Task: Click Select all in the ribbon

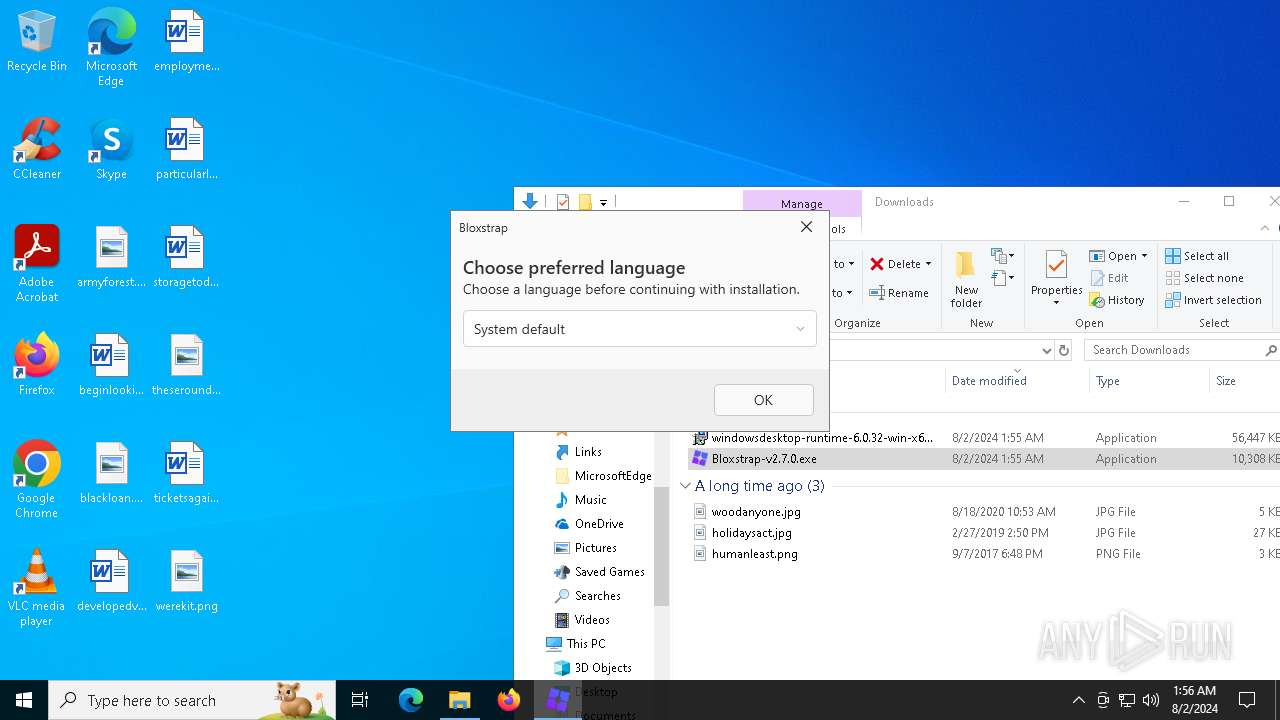Action: [x=1197, y=256]
